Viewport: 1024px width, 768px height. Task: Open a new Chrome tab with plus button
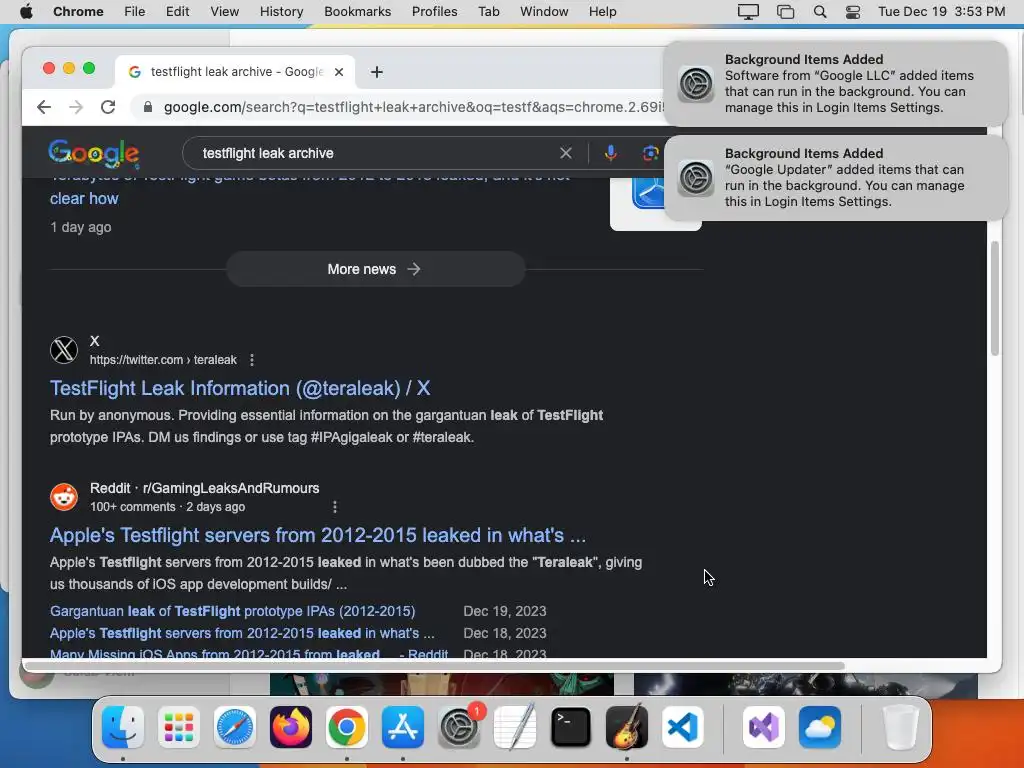pos(377,72)
